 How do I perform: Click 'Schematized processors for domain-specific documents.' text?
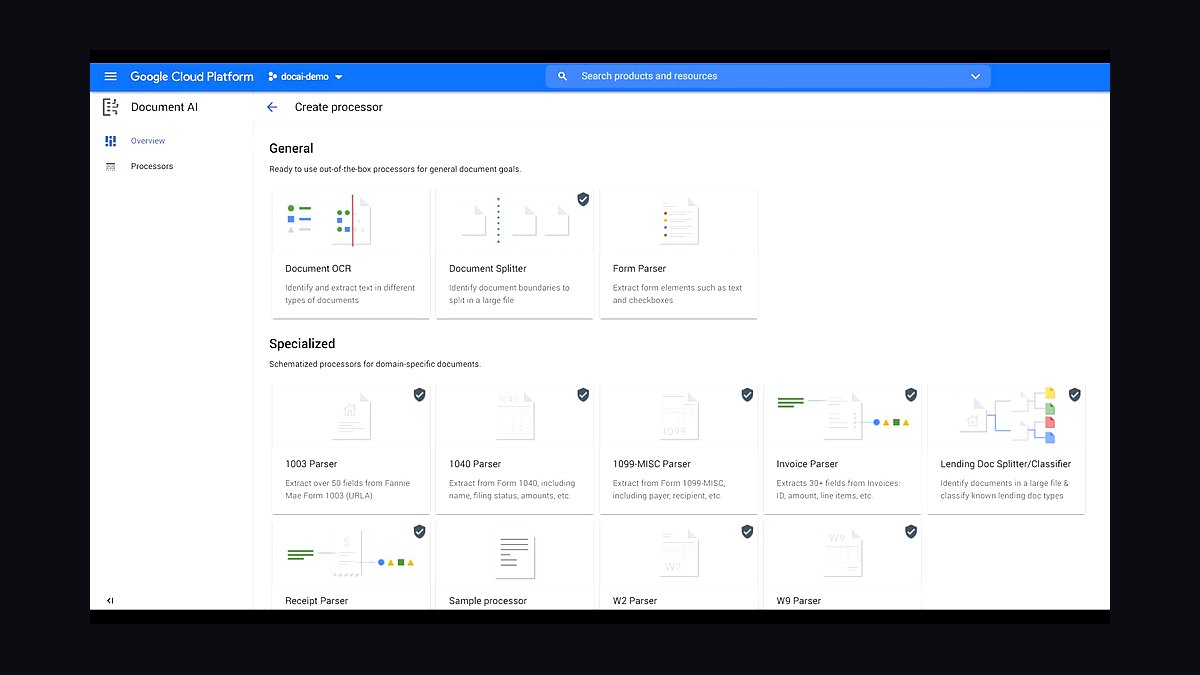tap(375, 364)
